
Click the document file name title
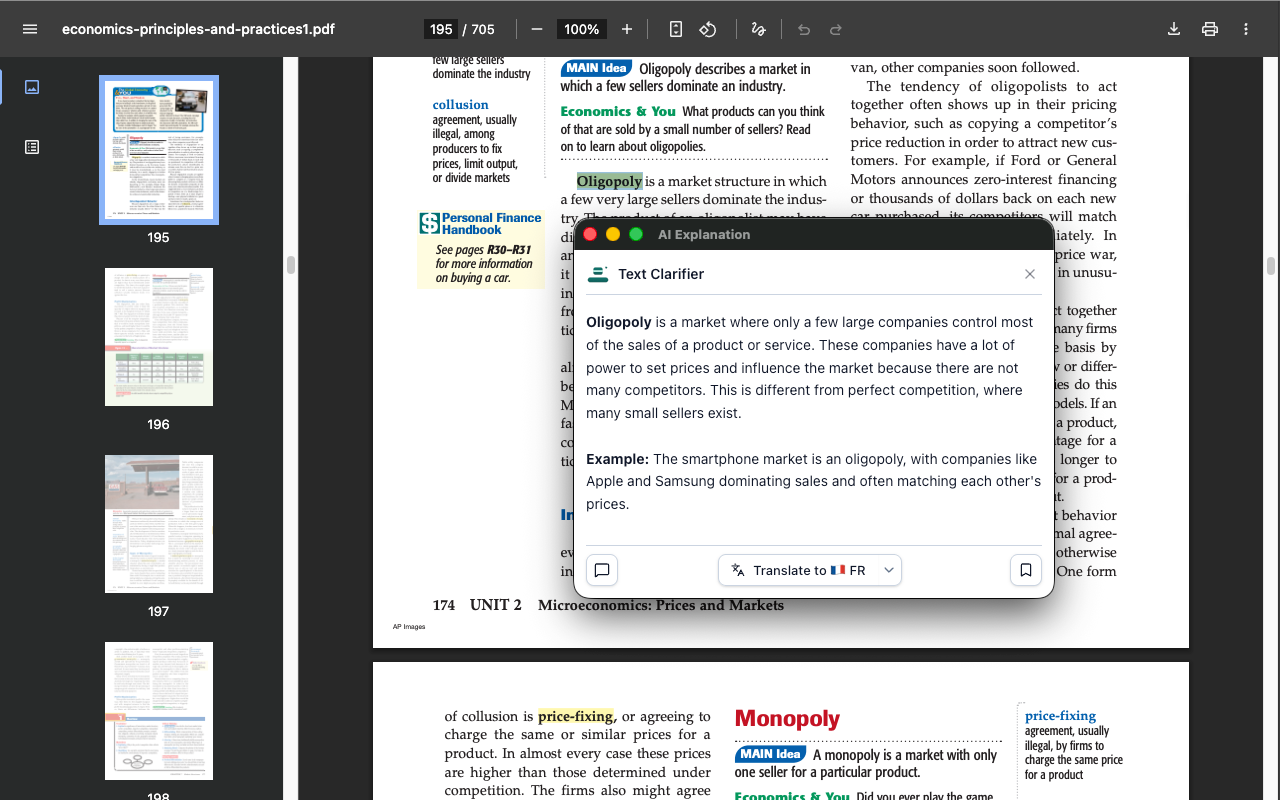pyautogui.click(x=198, y=29)
